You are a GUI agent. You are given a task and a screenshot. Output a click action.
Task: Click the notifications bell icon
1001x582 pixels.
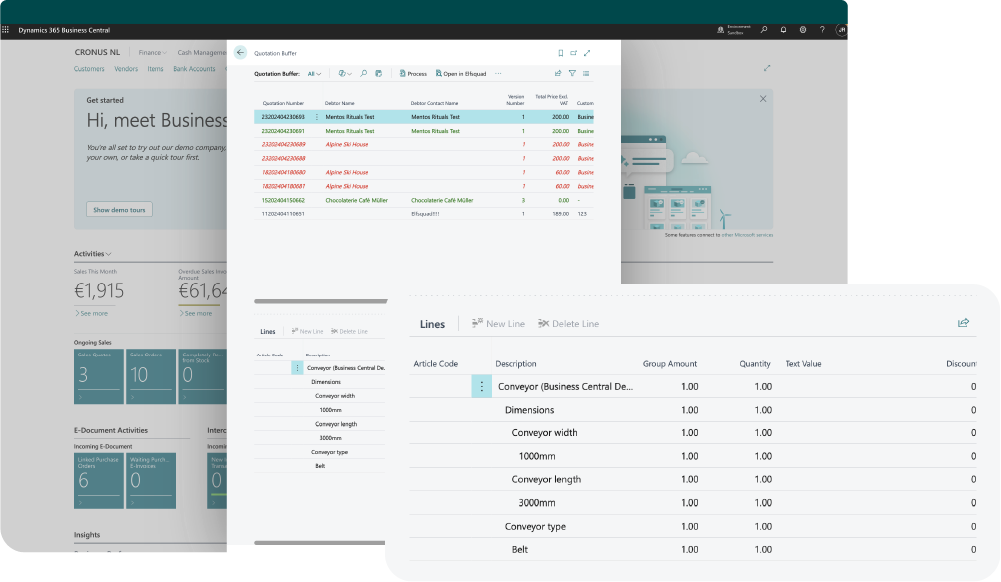pyautogui.click(x=783, y=30)
